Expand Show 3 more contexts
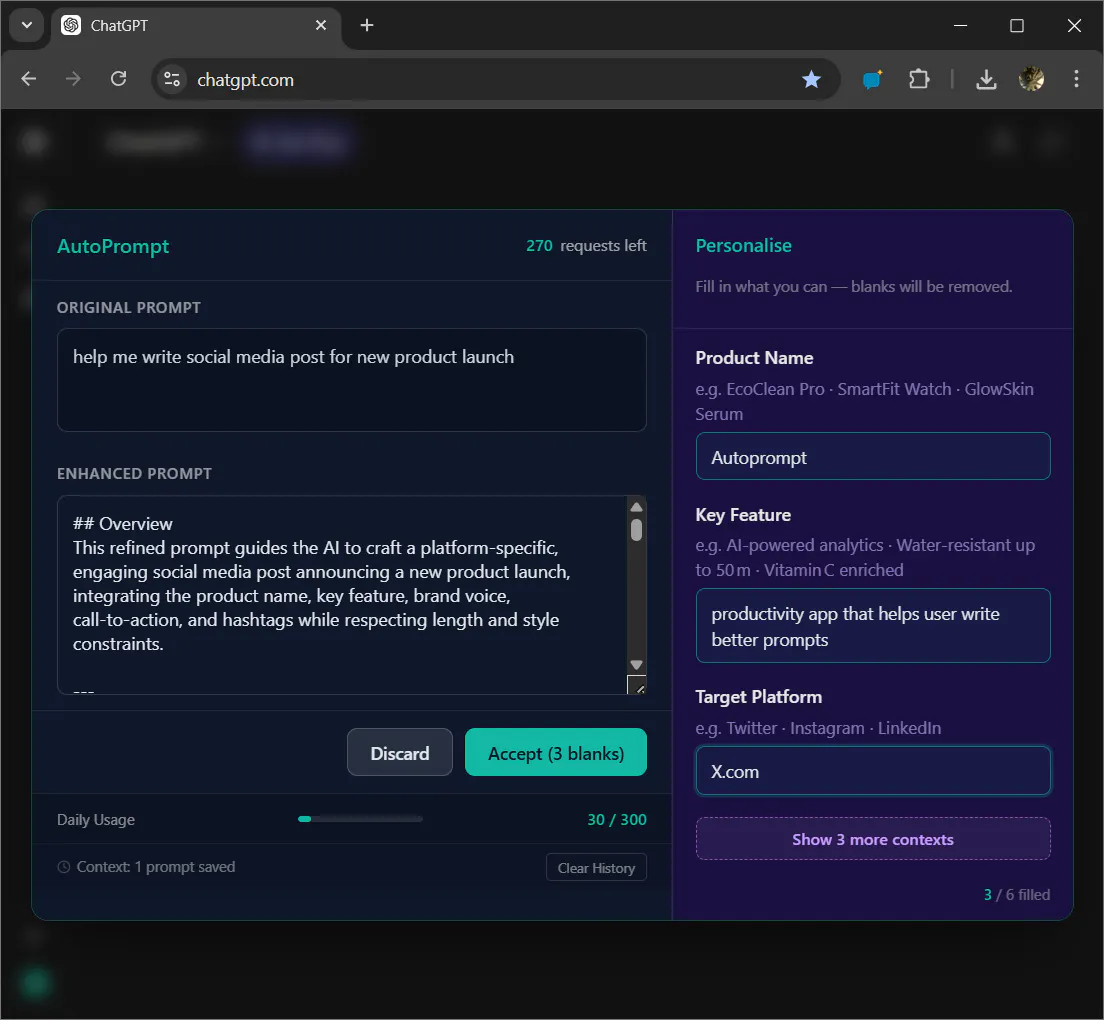1104x1020 pixels. coord(873,838)
